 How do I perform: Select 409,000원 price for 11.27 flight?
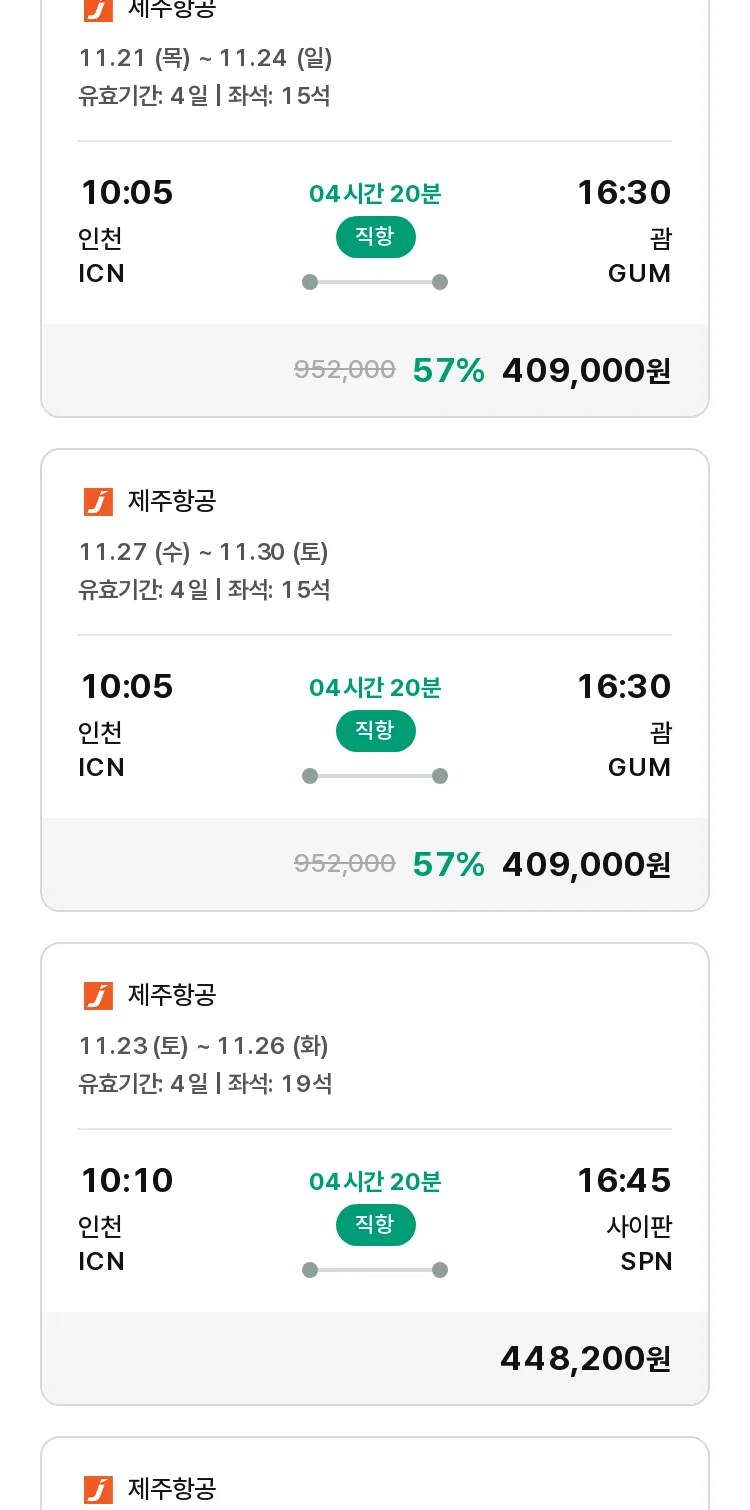[x=586, y=864]
